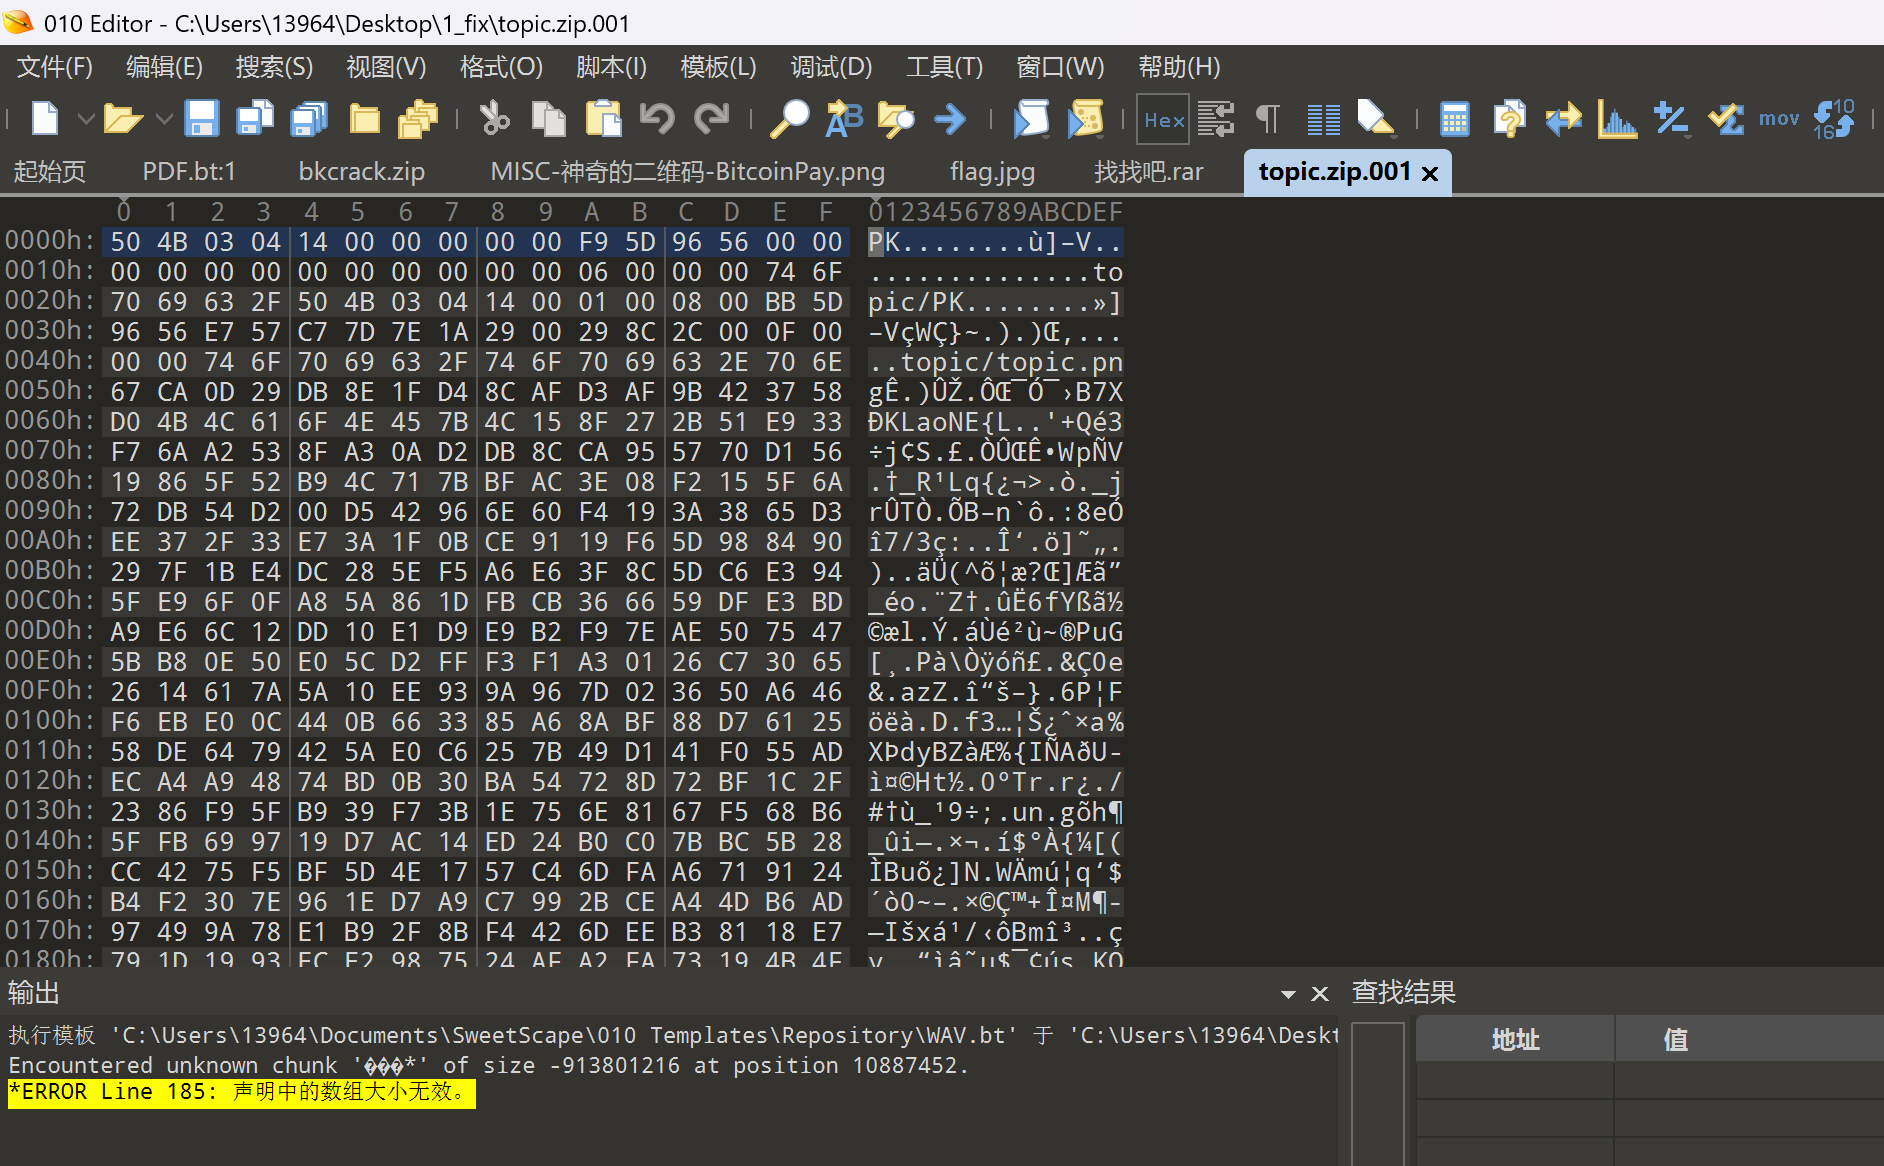Screen dimensions: 1884x1166
Task: Expand the New file dropdown arrow
Action: coord(86,119)
